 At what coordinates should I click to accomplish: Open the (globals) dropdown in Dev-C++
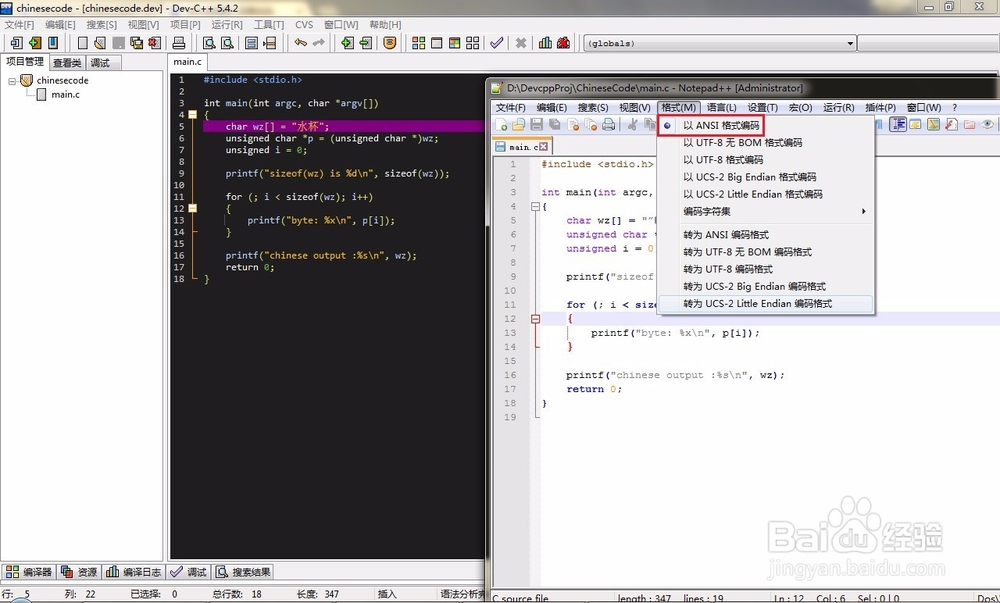849,43
